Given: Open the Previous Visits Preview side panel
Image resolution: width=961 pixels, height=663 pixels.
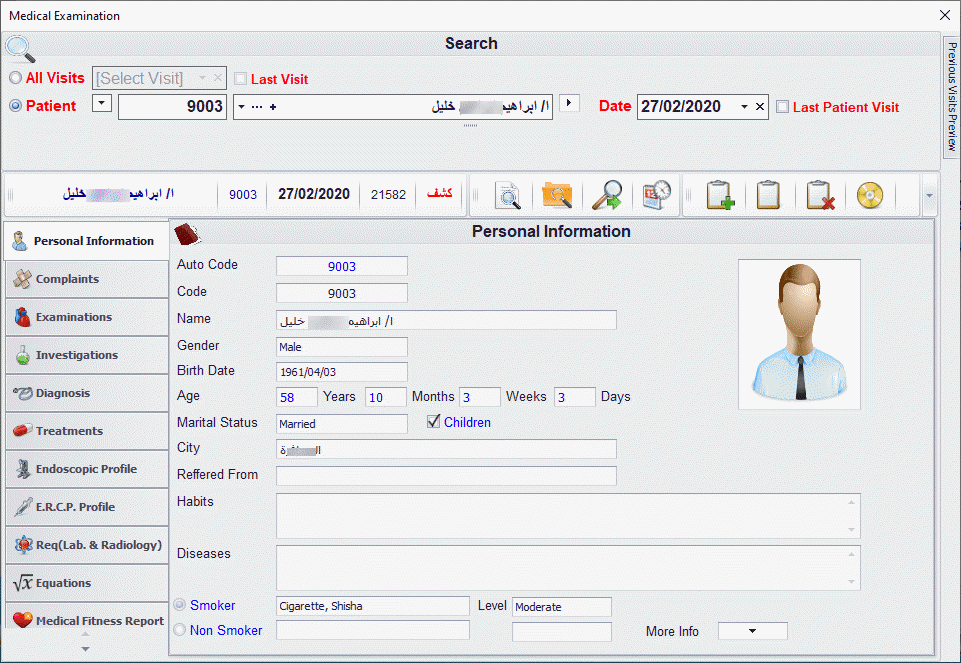Looking at the screenshot, I should tap(951, 97).
